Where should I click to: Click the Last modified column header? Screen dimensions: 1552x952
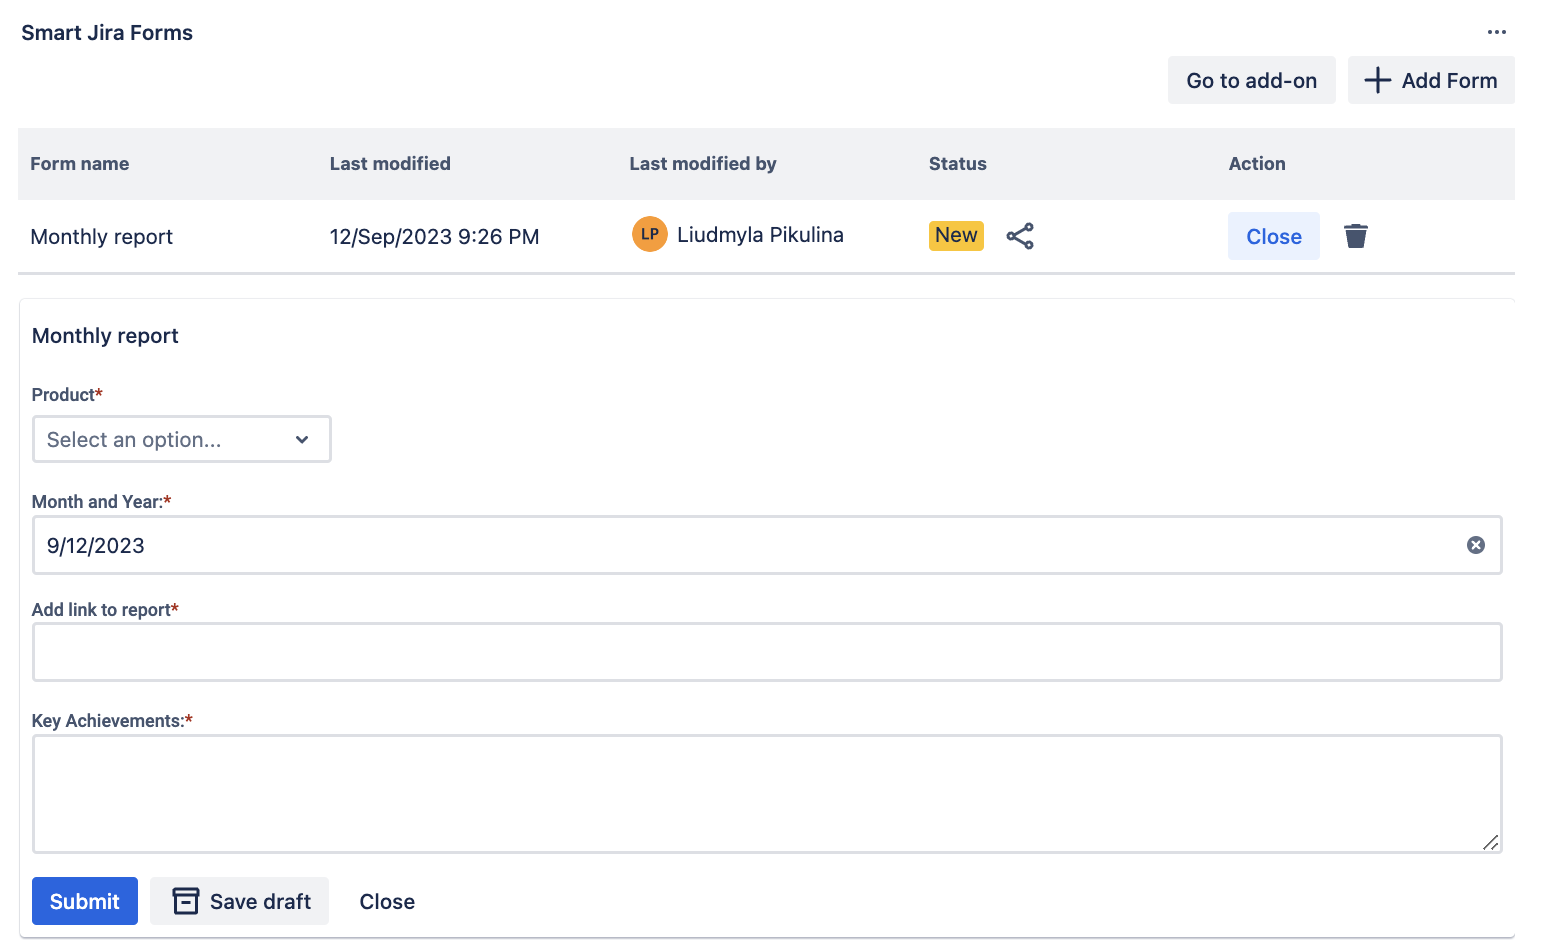point(390,163)
